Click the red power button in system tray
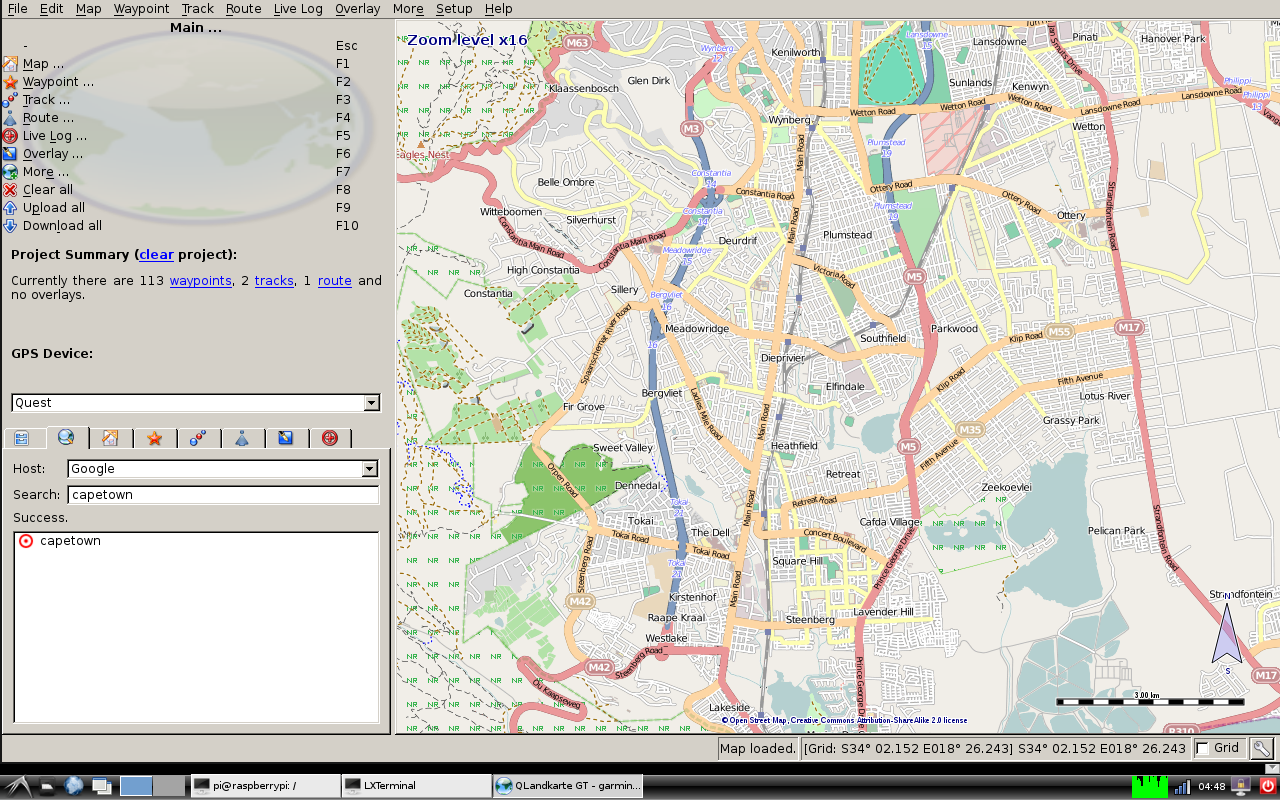 tap(1268, 786)
